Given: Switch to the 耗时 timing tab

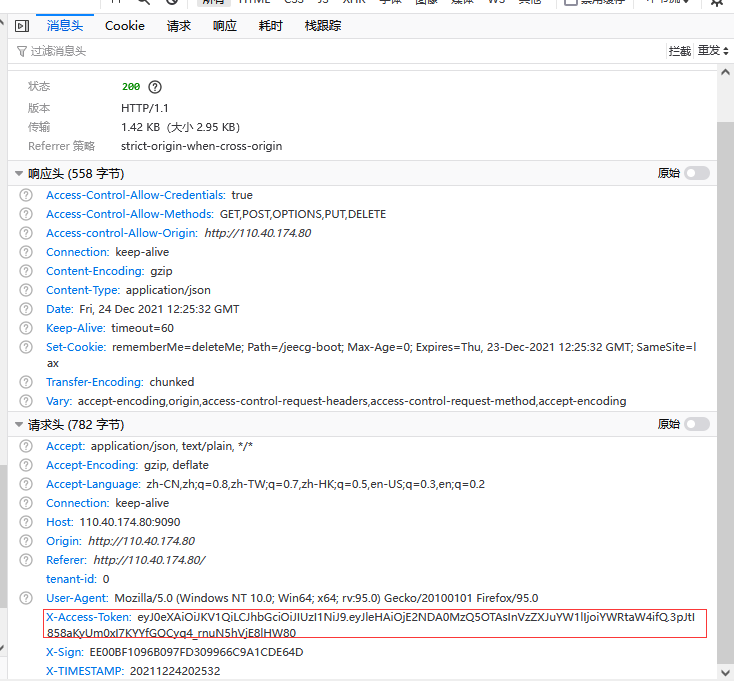Looking at the screenshot, I should click(x=271, y=26).
